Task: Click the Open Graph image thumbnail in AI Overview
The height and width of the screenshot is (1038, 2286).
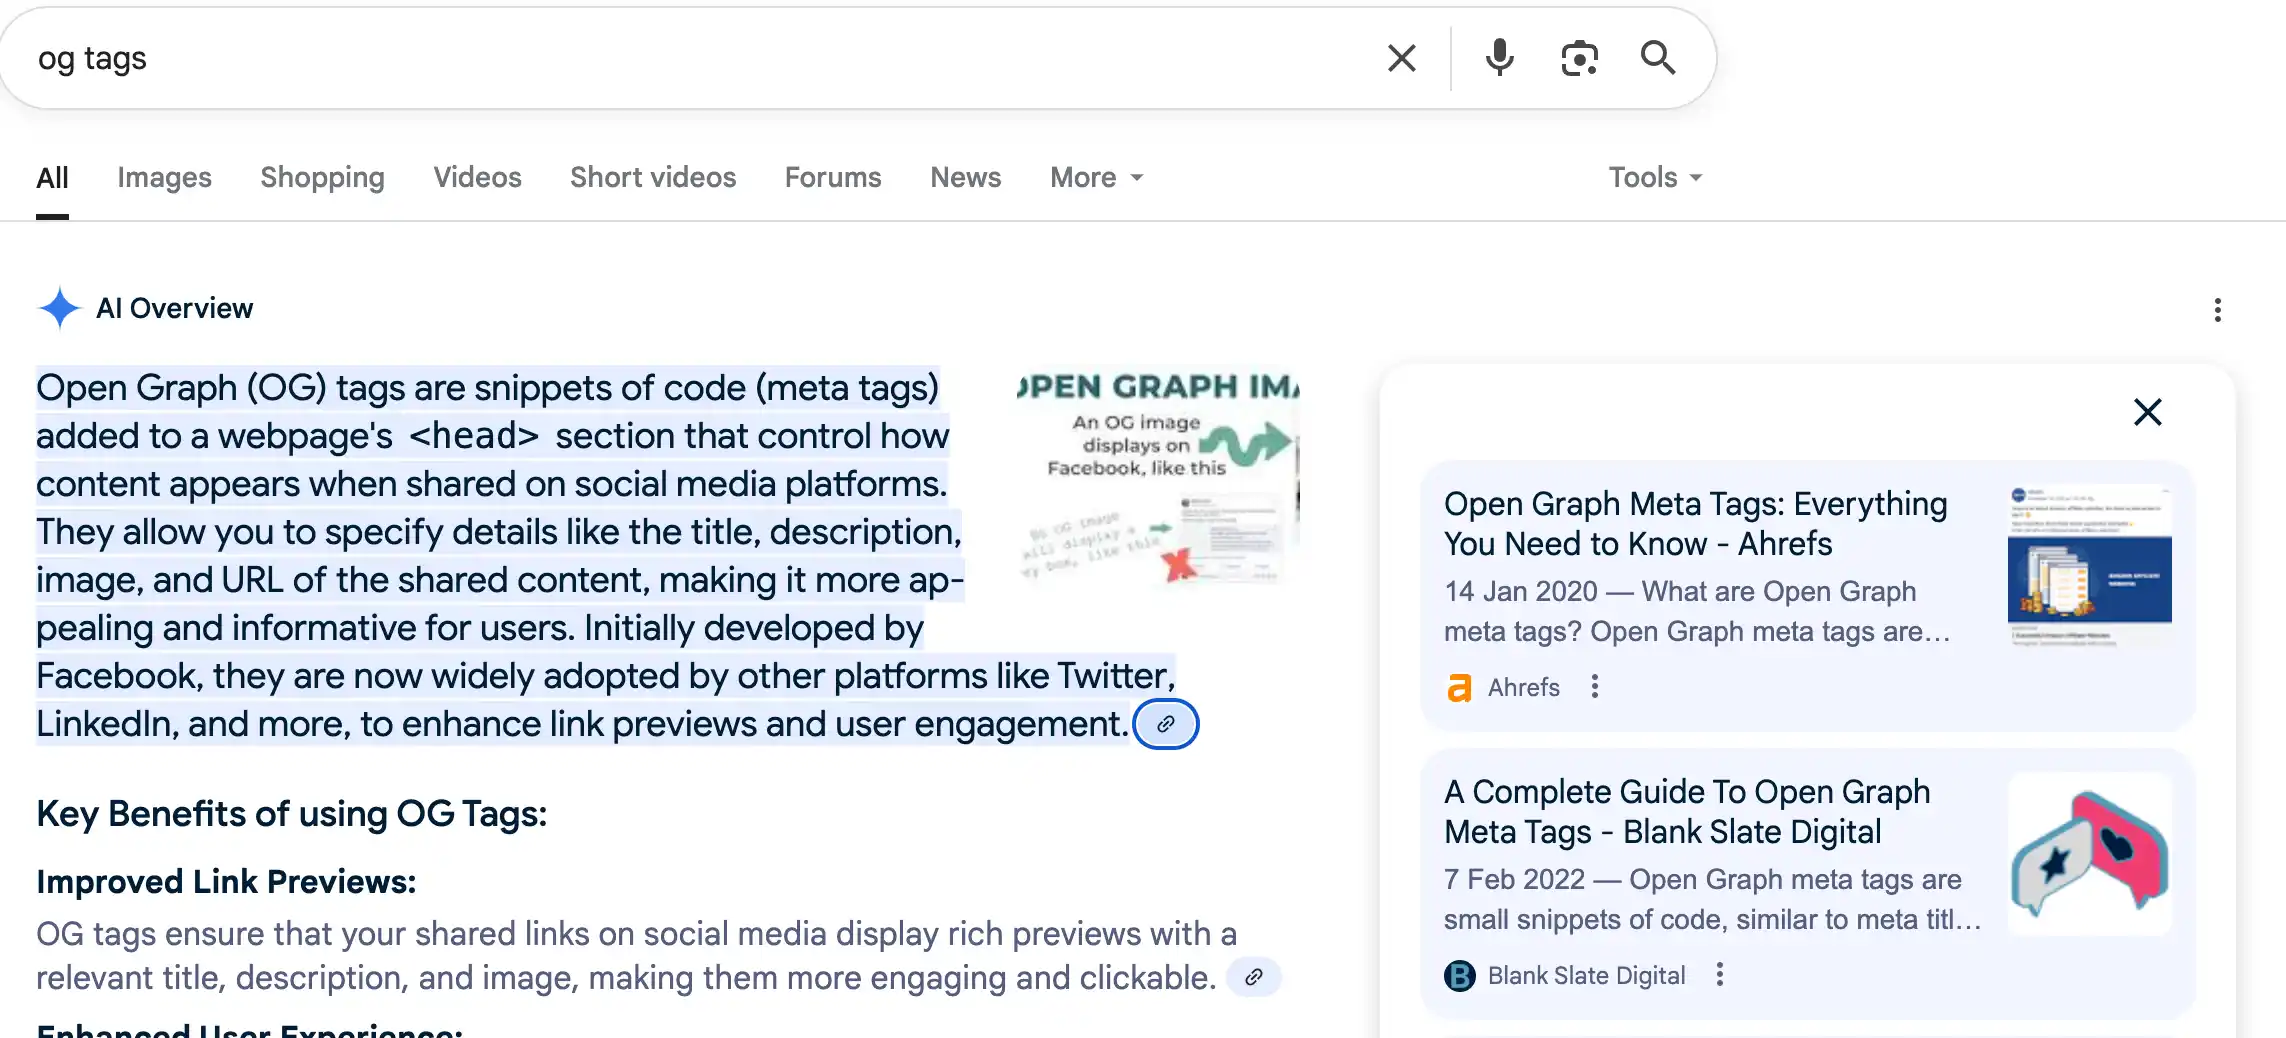Action: click(1158, 478)
